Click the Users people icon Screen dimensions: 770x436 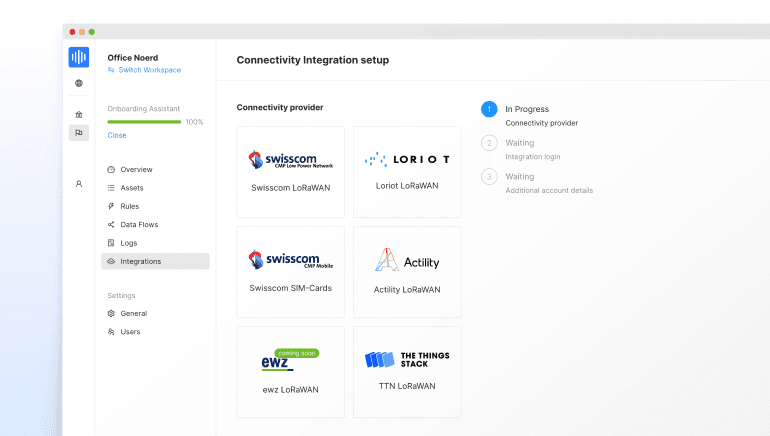coord(111,331)
